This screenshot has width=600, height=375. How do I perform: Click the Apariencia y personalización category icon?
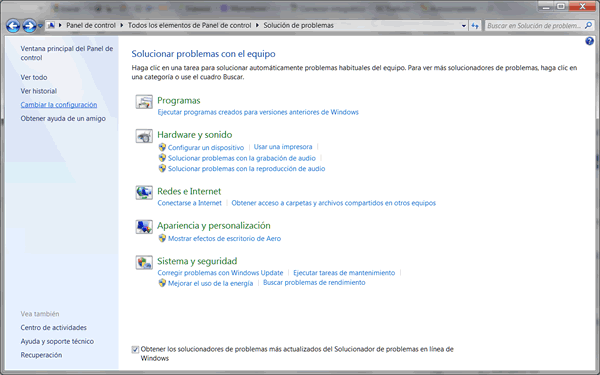click(144, 227)
